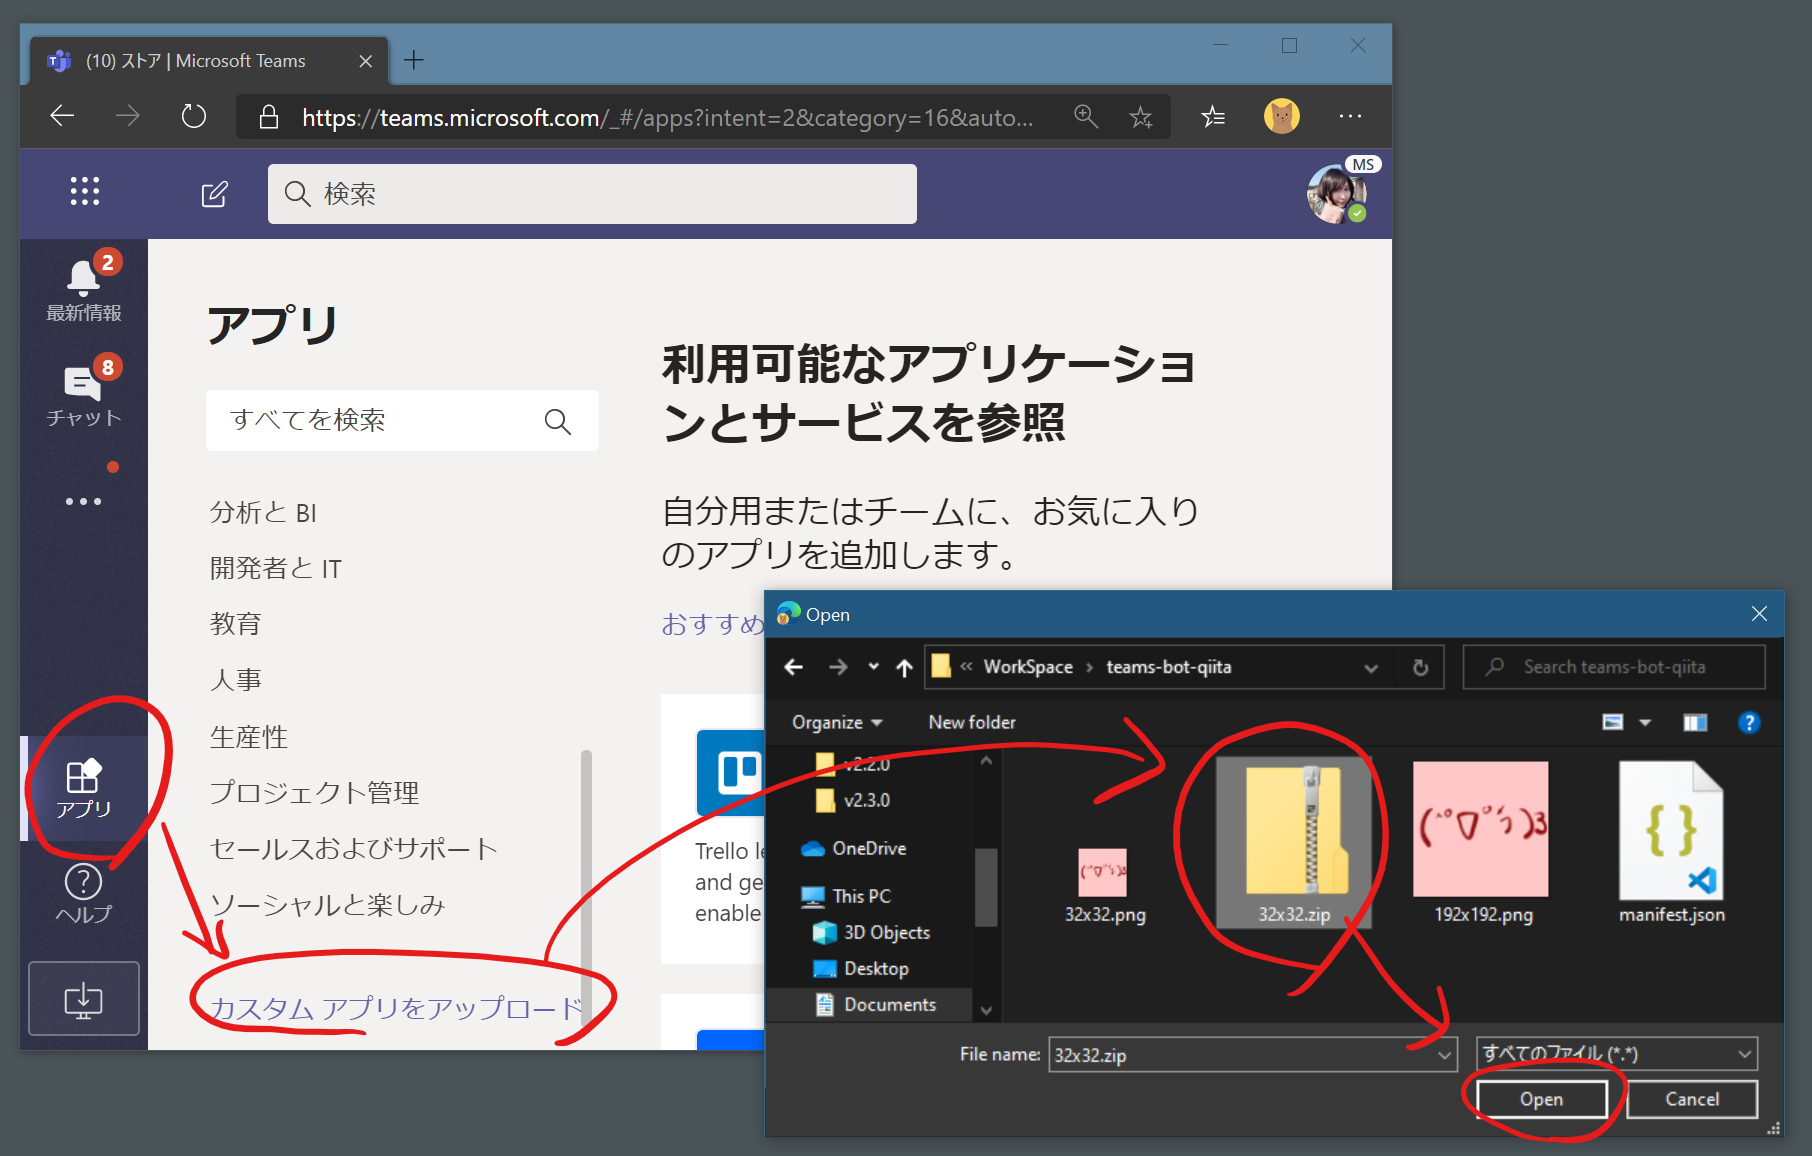
Task: Select the ソーシャルと楽しみ category
Action: (328, 905)
